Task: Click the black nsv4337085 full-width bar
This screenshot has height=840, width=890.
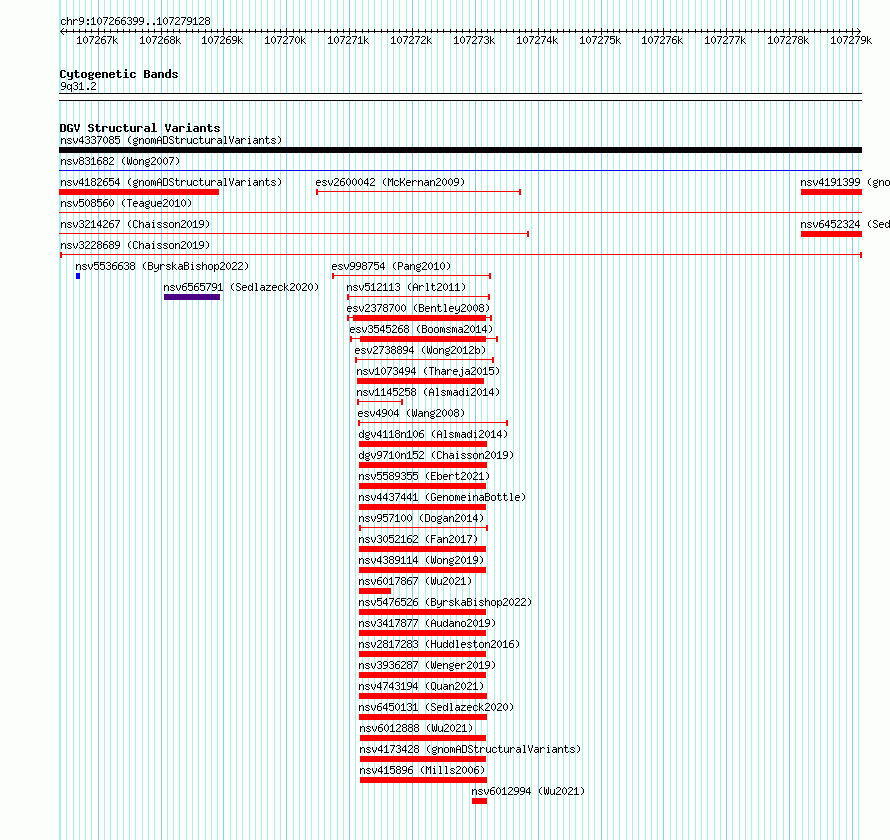Action: 460,150
